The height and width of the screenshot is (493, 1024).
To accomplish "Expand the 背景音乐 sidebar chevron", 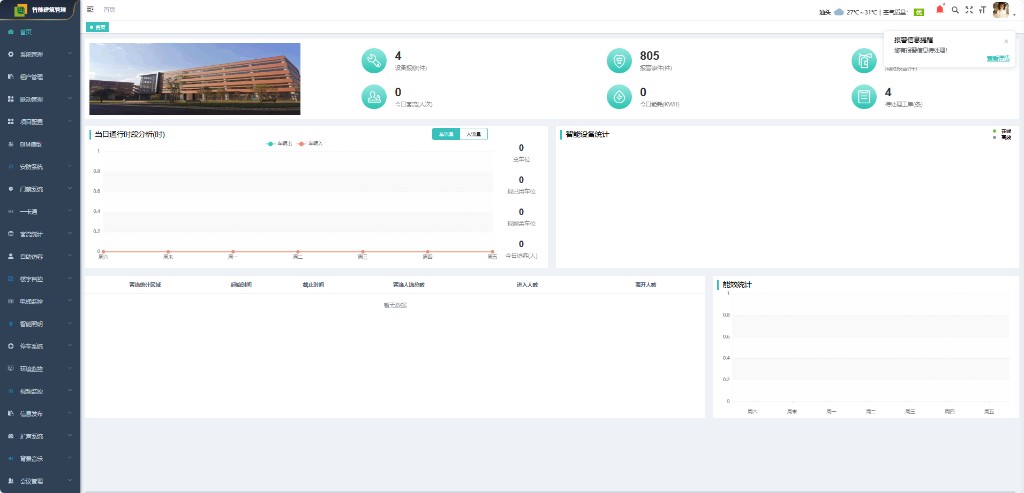I will pyautogui.click(x=70, y=458).
